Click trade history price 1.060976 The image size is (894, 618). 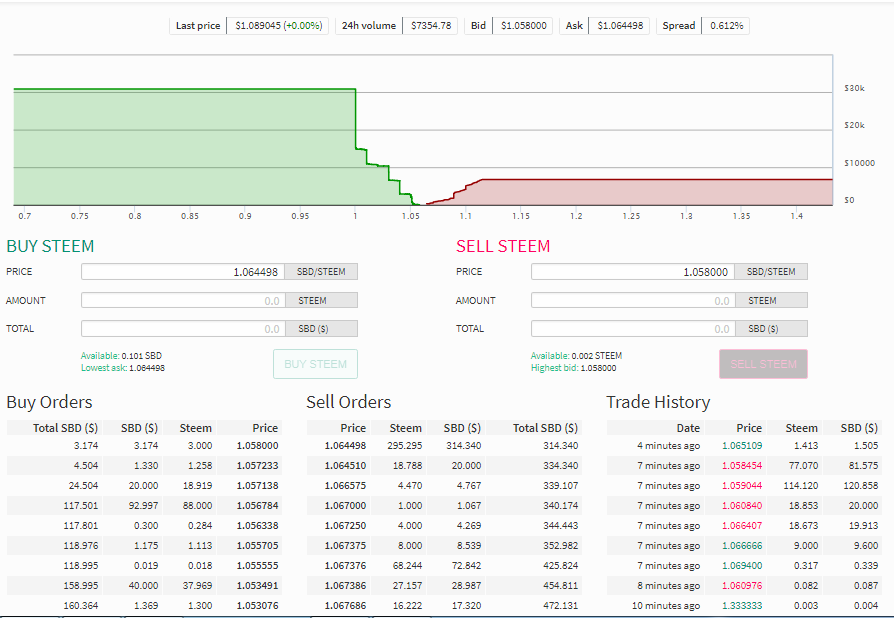pyautogui.click(x=742, y=585)
